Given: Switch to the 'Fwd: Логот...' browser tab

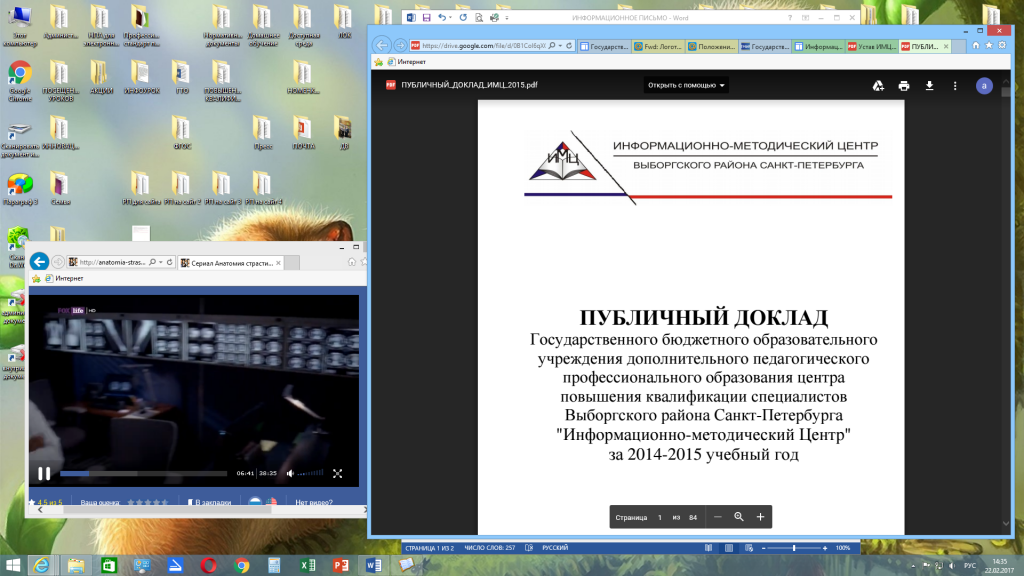Looking at the screenshot, I should pyautogui.click(x=661, y=46).
